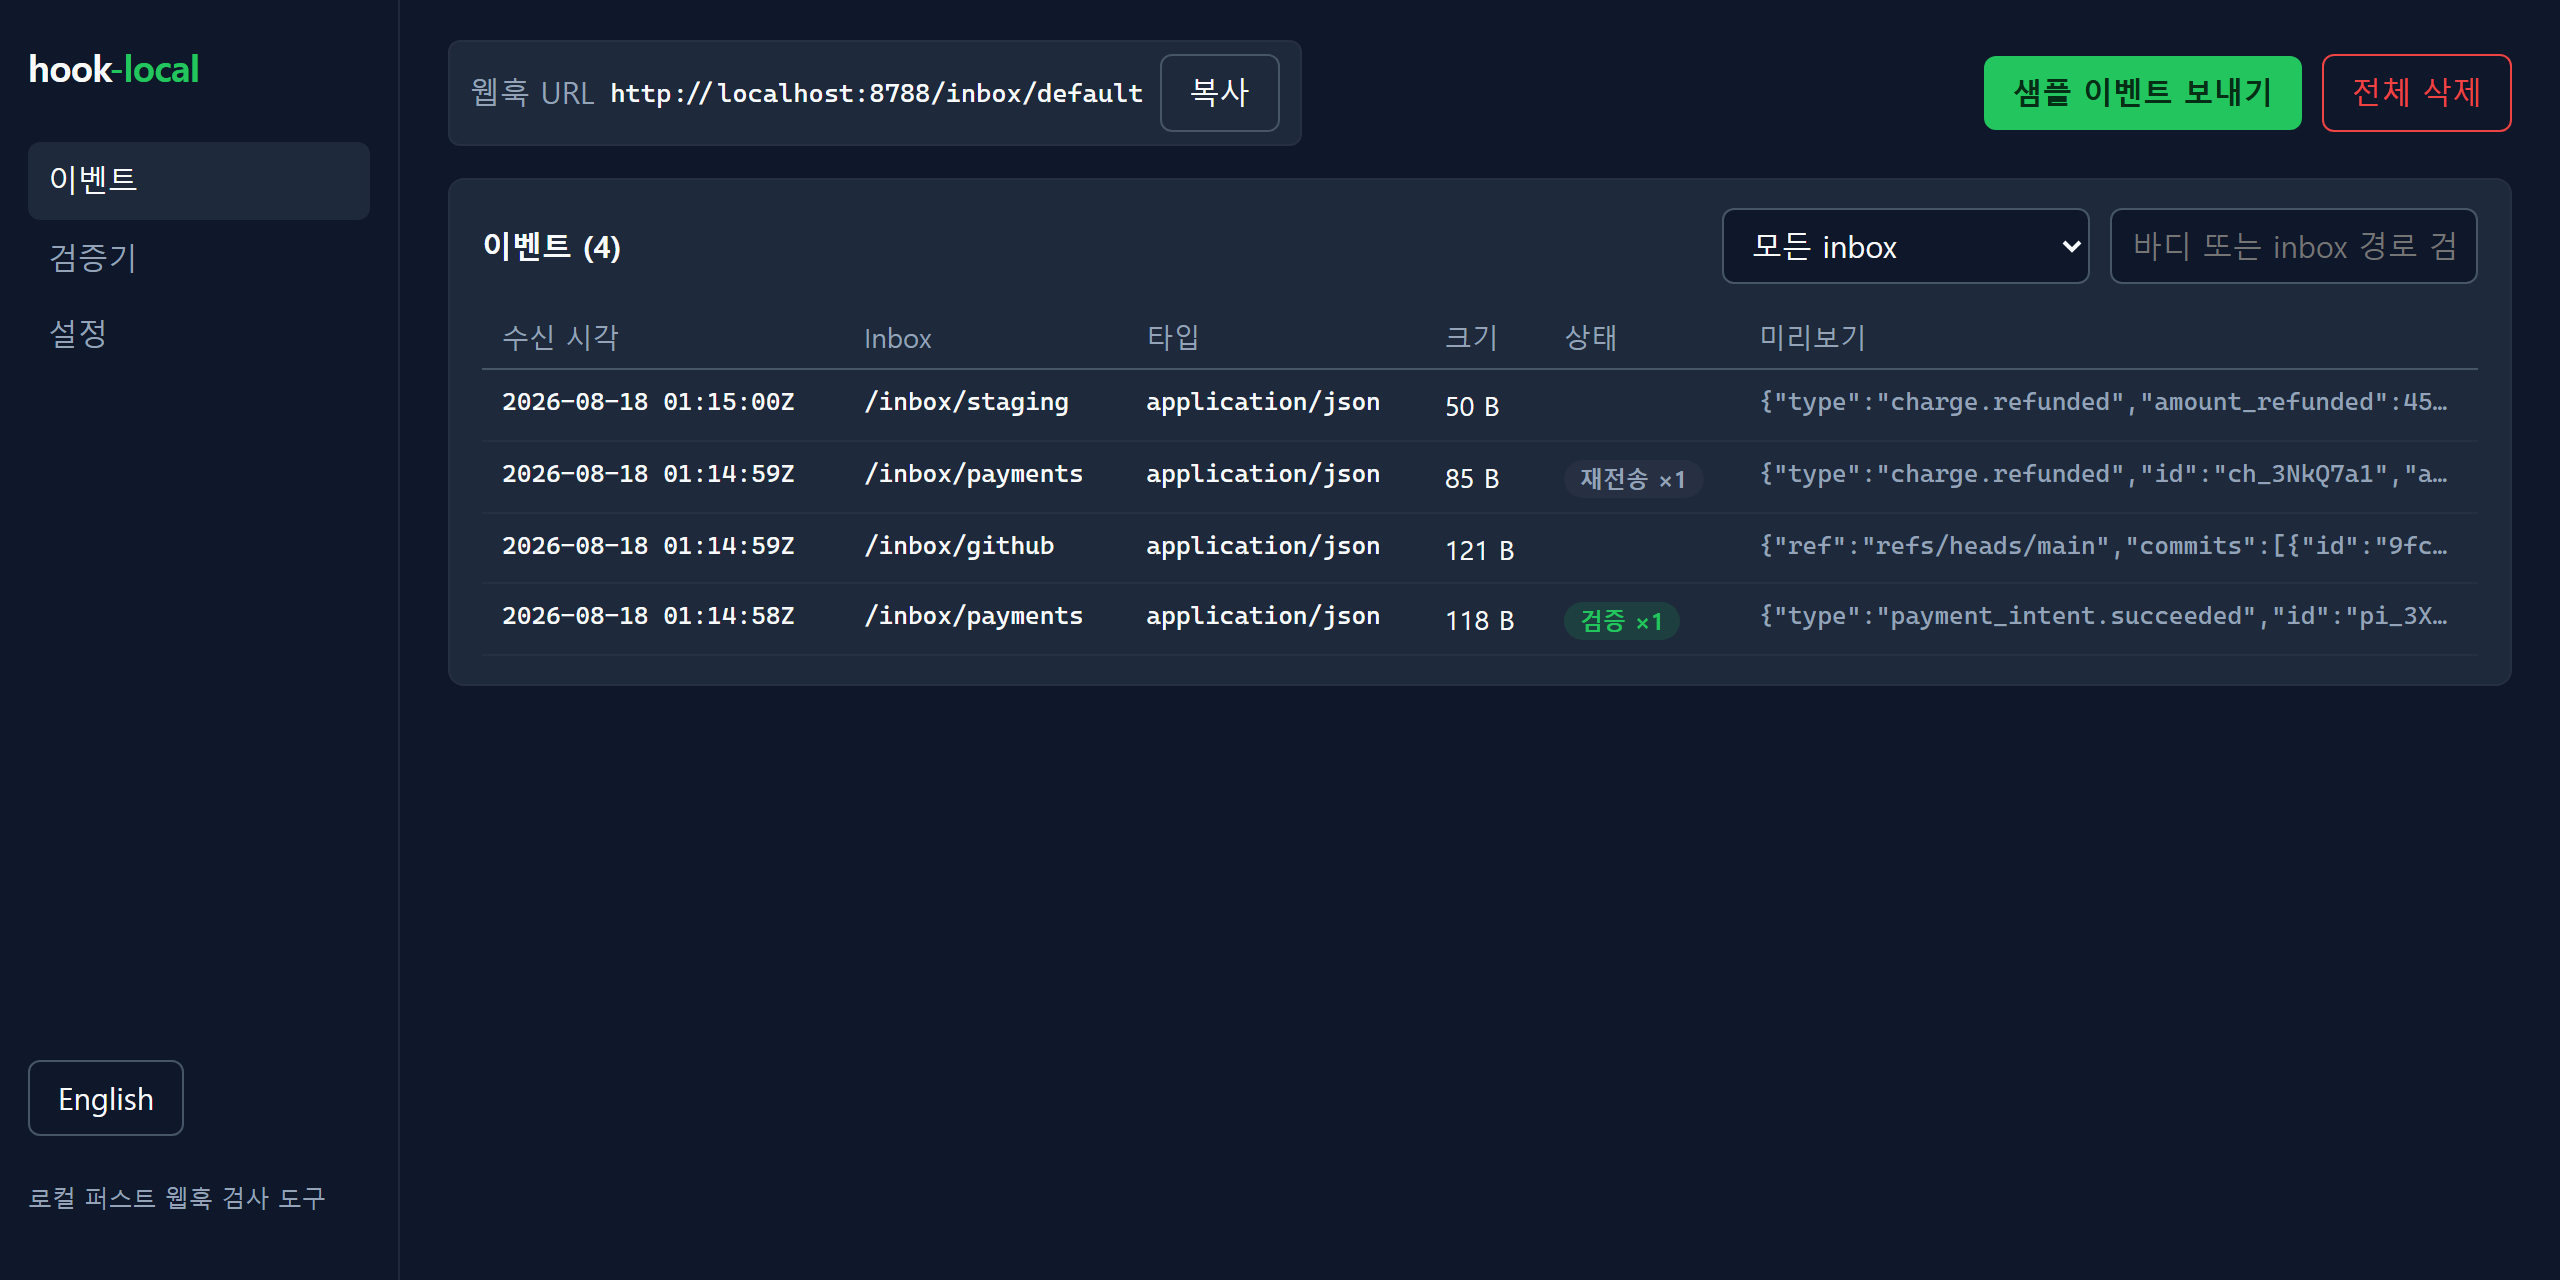This screenshot has height=1280, width=2560.
Task: Click the 검증 ×1 status badge
Action: pyautogui.click(x=1621, y=621)
